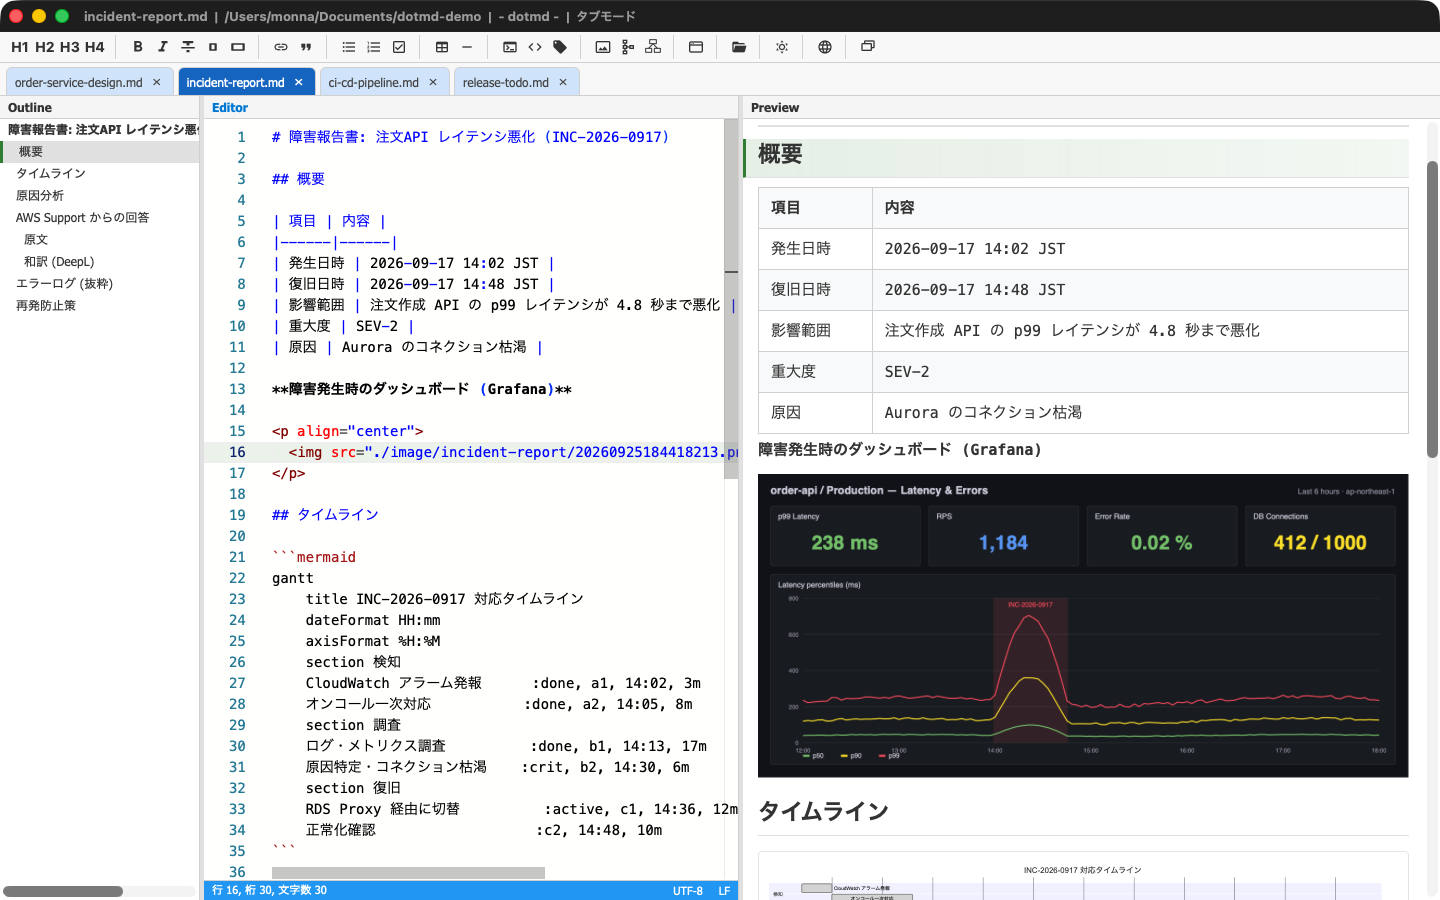Insert inline code with angle brackets icon
This screenshot has height=900, width=1440.
pos(535,47)
